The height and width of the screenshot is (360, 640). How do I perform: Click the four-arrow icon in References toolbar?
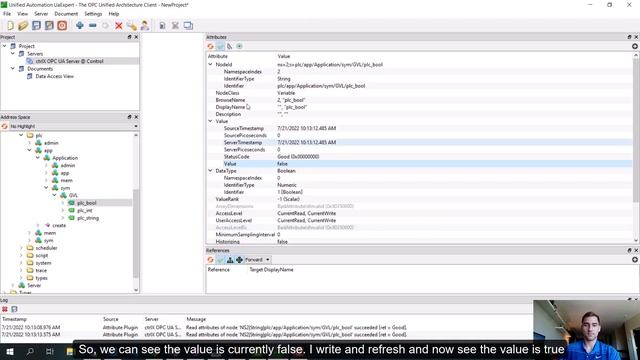tap(239, 260)
